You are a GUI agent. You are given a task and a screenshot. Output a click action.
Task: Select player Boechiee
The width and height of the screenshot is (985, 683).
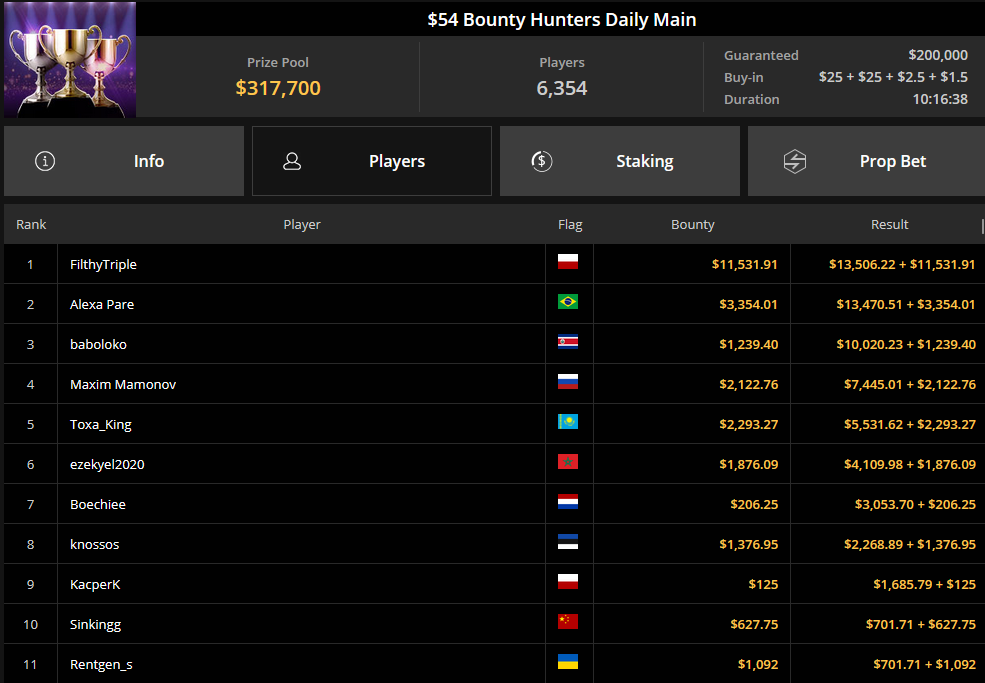pyautogui.click(x=97, y=505)
